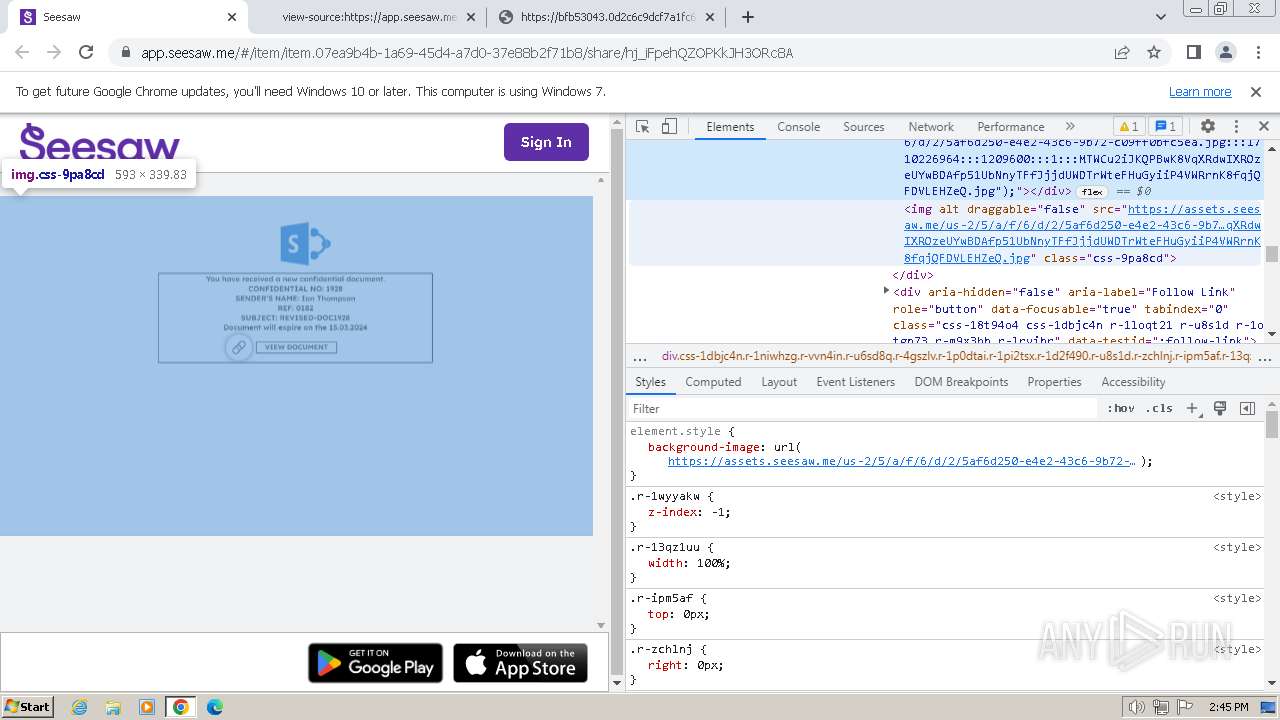
Task: Toggle computed styles sidebar icon
Action: (1247, 408)
